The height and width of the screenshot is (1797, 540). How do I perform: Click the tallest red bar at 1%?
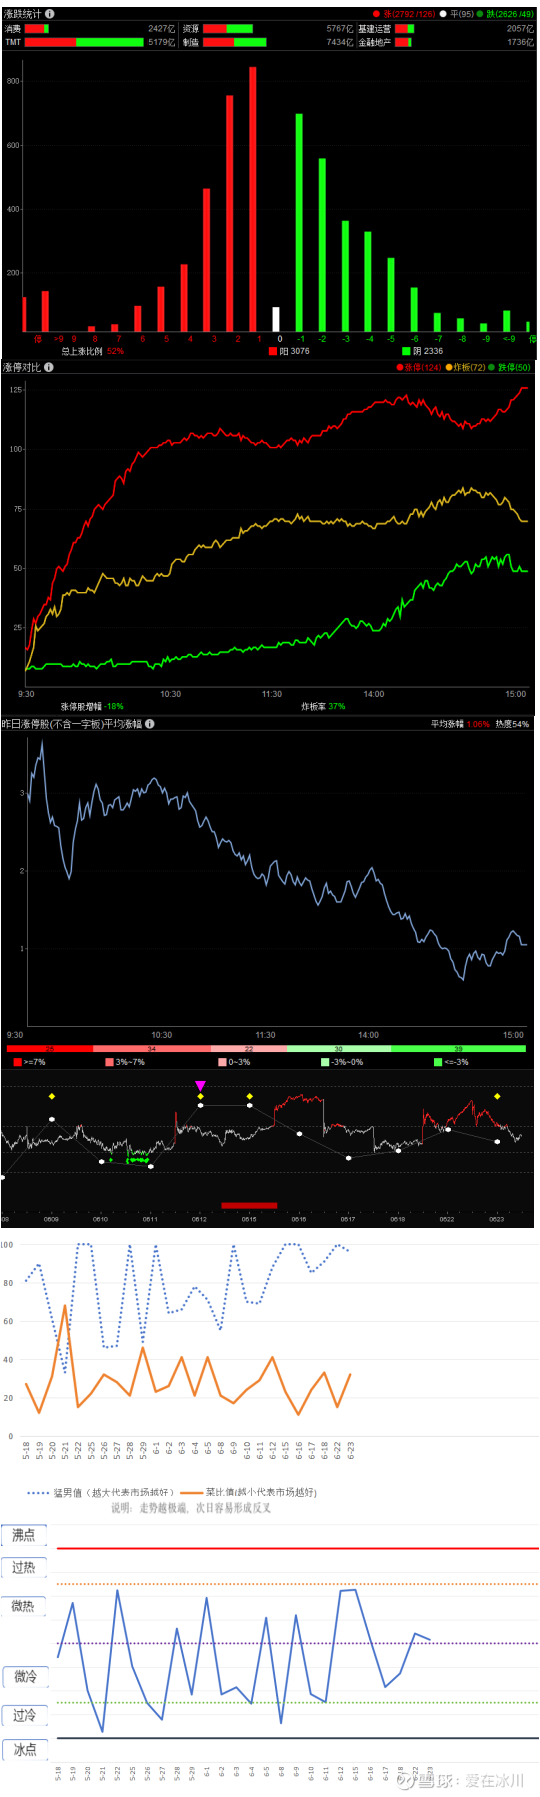coord(253,199)
